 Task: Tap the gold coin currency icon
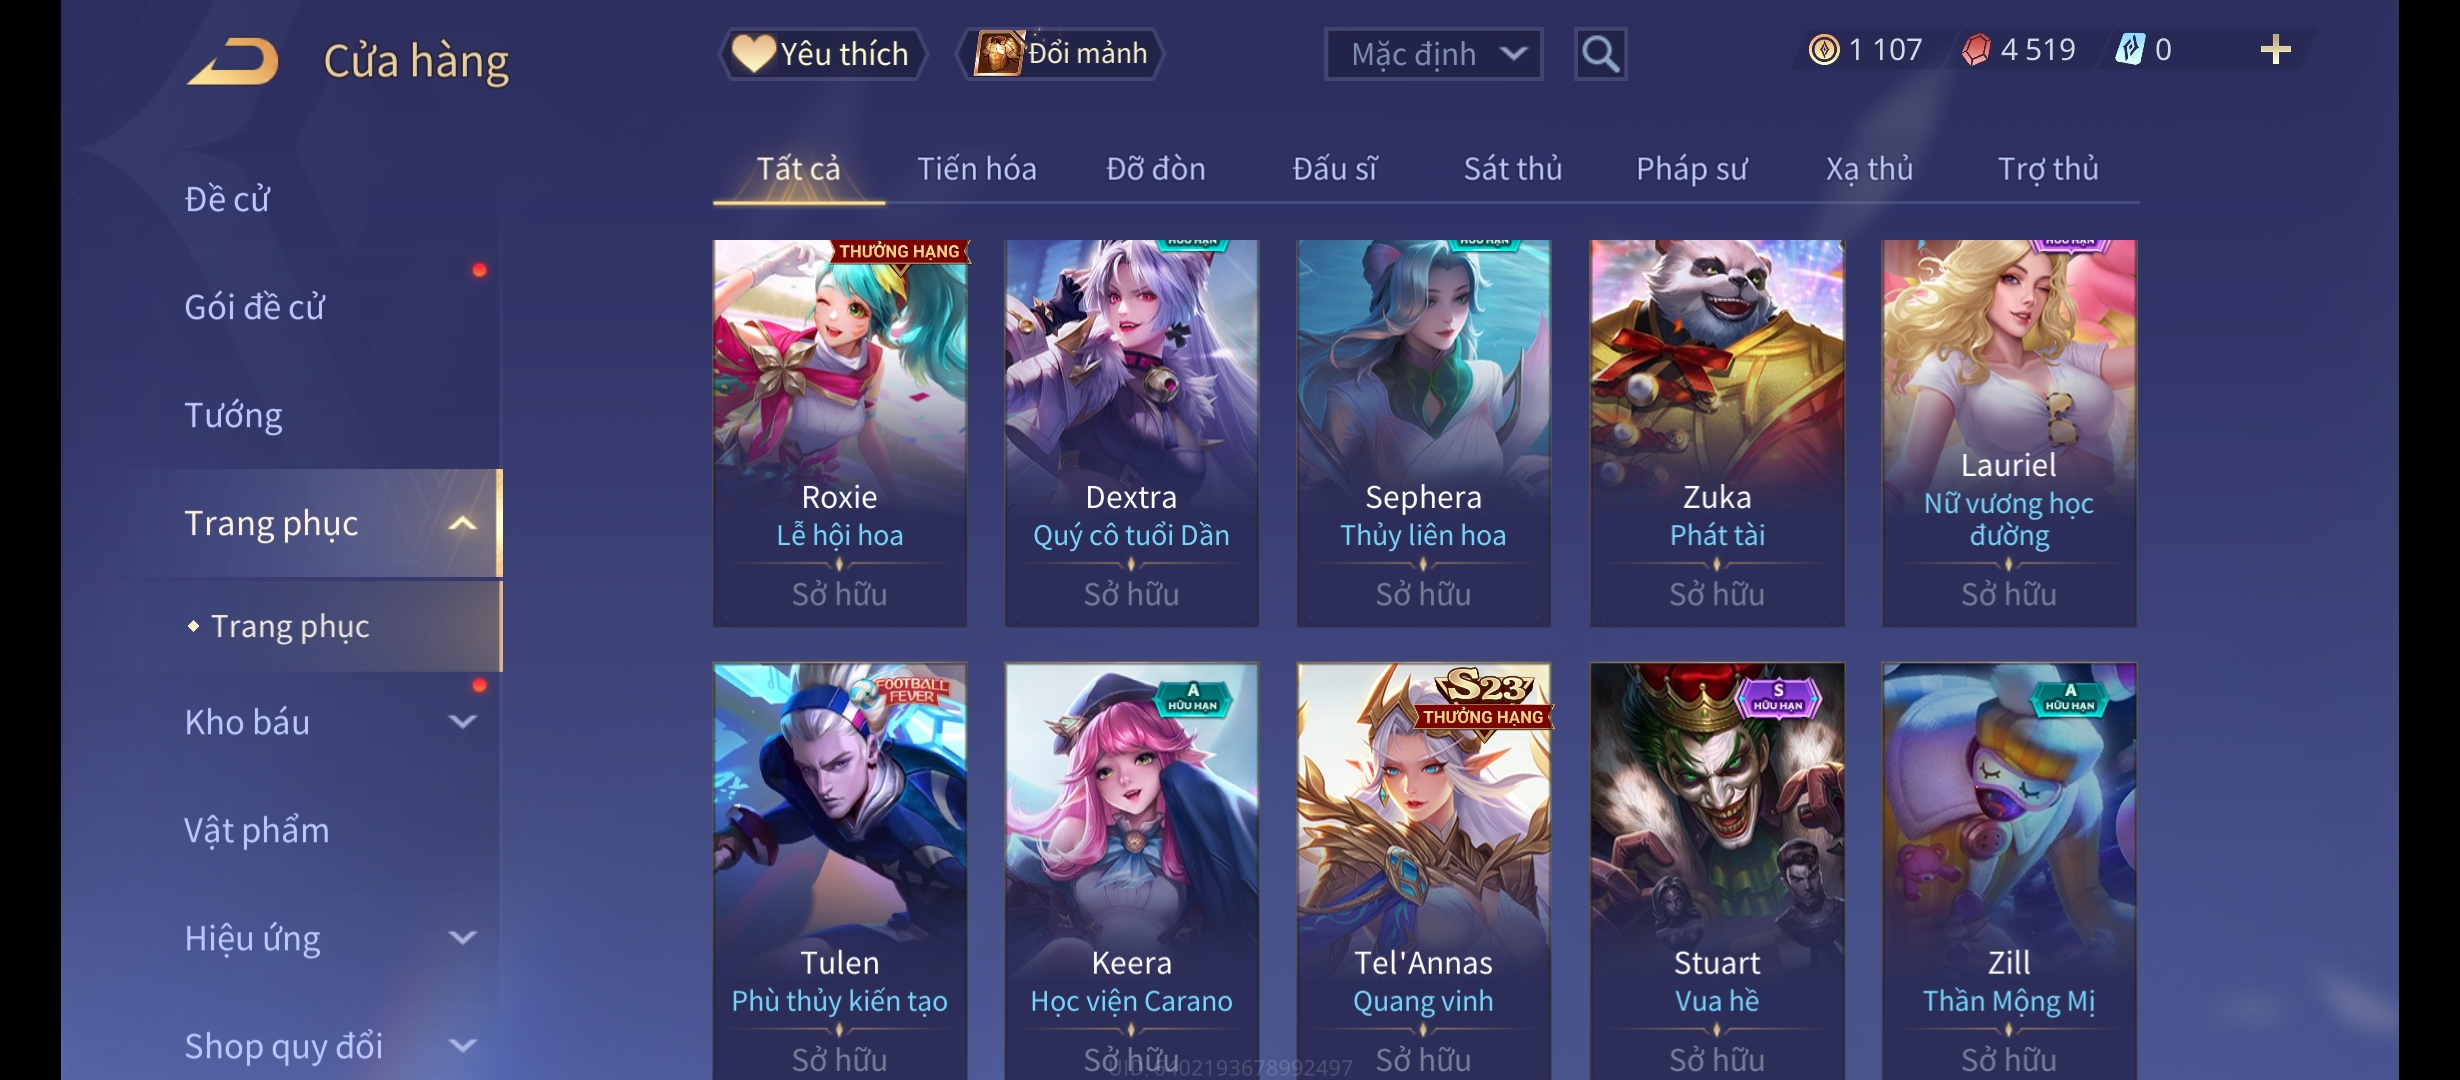click(x=1824, y=50)
